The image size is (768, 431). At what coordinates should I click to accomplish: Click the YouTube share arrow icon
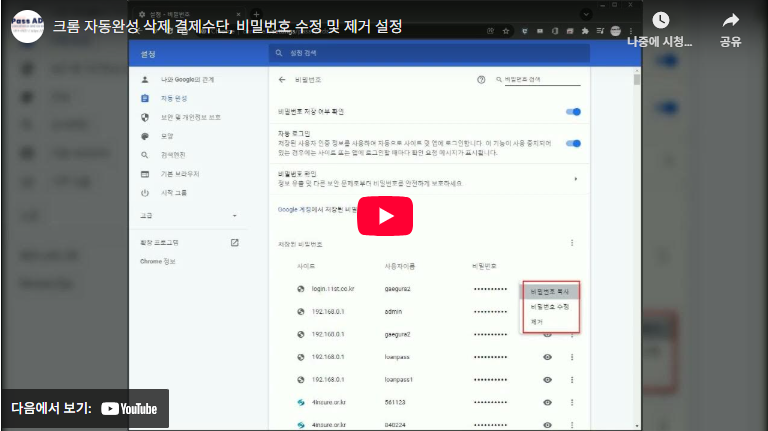(730, 20)
